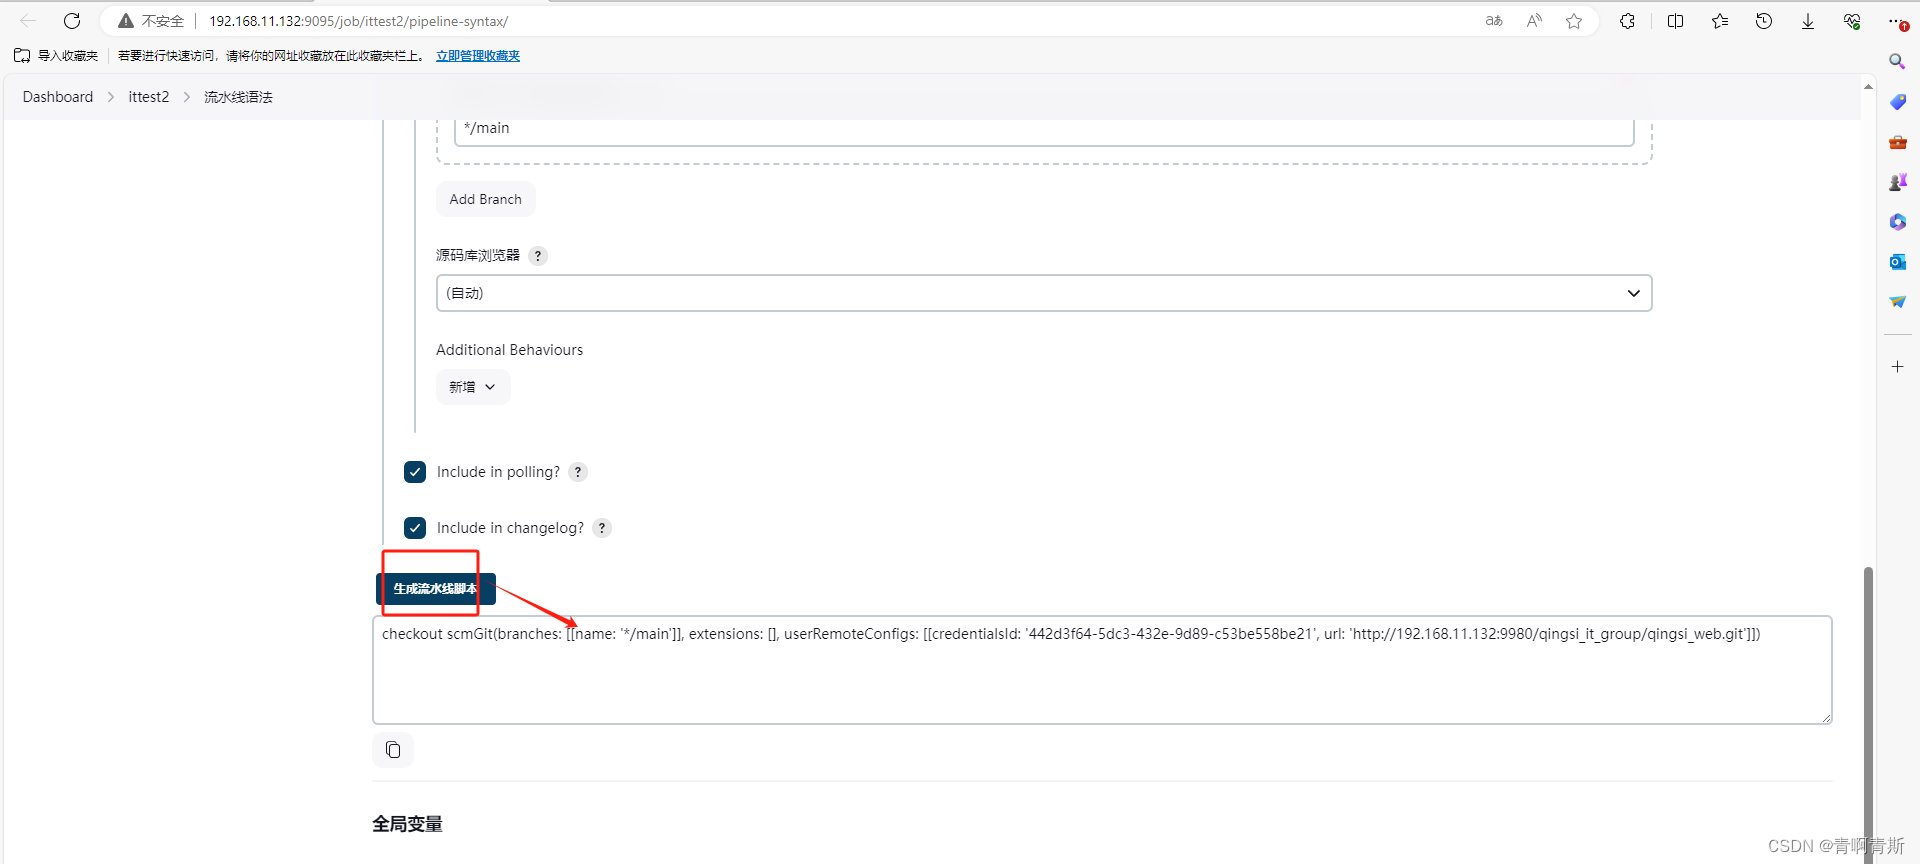Open browser extensions puzzle icon
The image size is (1920, 864).
pos(1628,21)
